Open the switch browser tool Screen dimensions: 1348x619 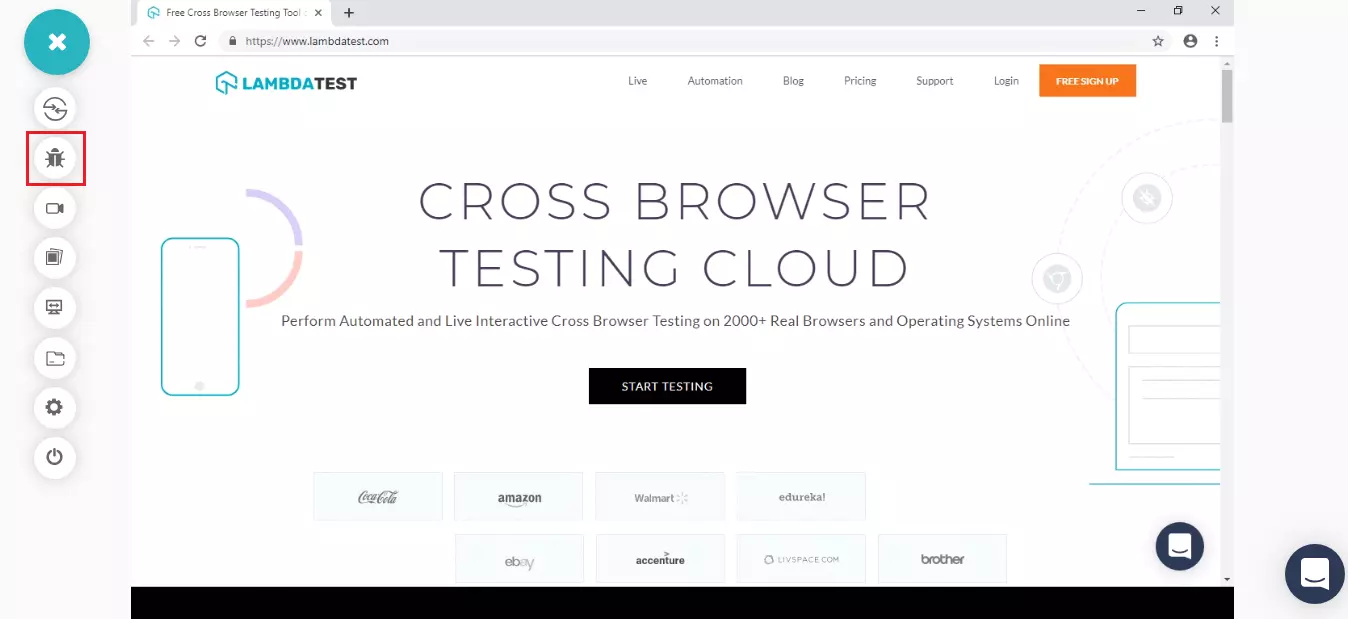pos(55,108)
